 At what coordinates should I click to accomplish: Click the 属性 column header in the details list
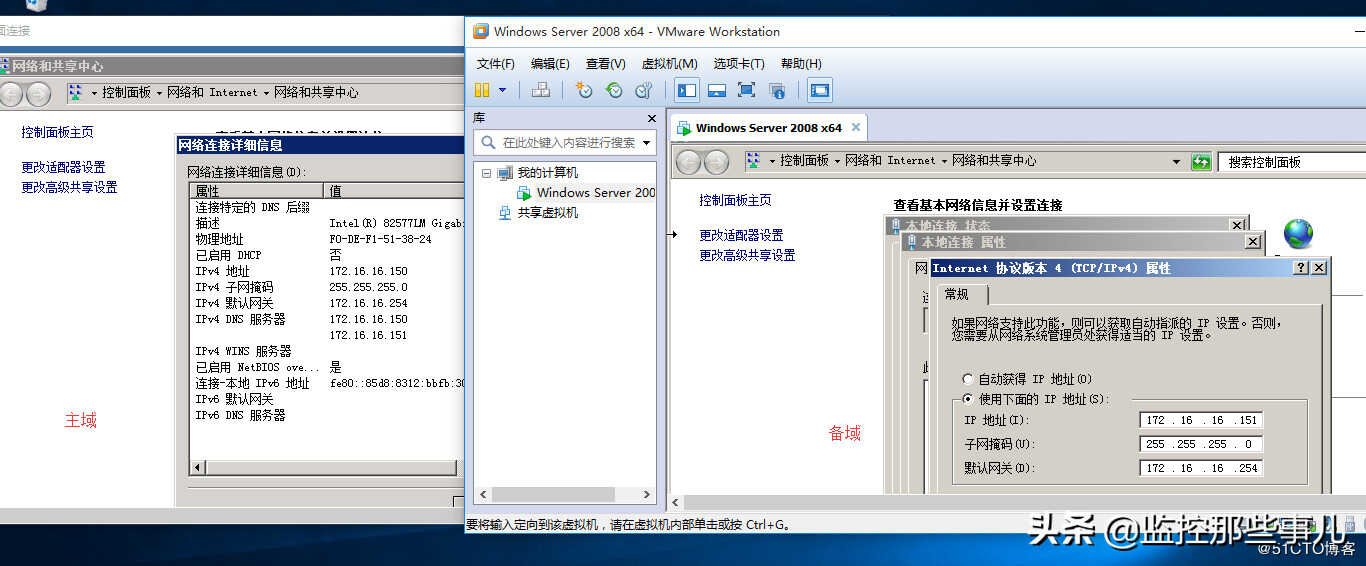pyautogui.click(x=257, y=190)
